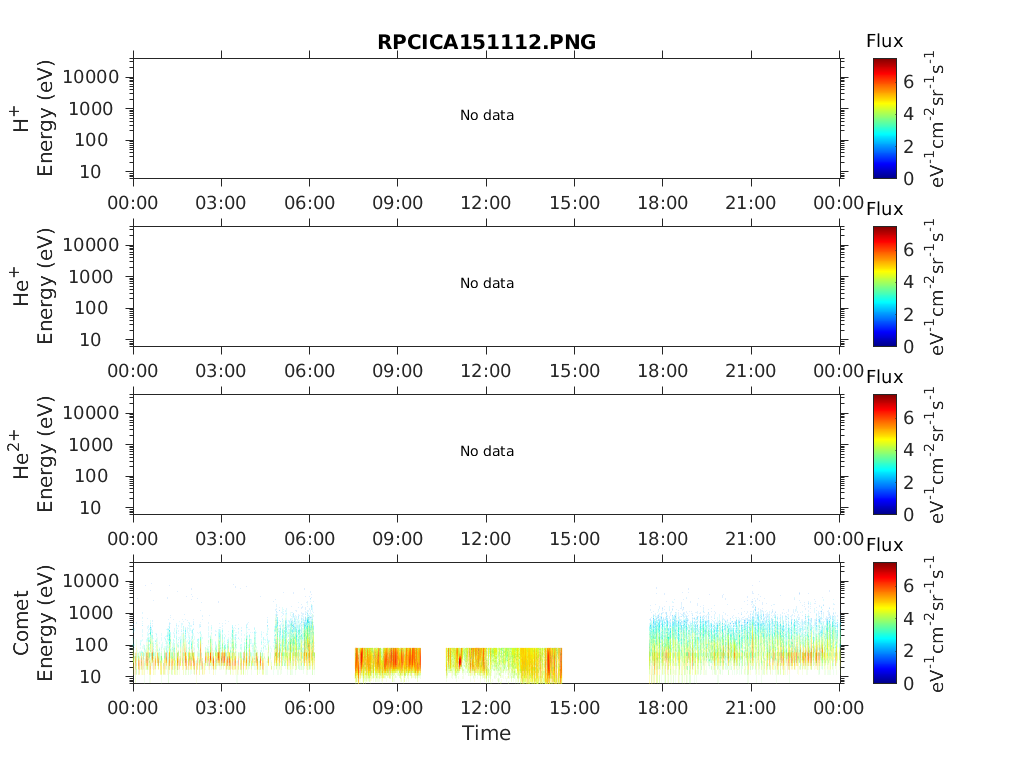
Task: Select the He2+ Energy (eV) axis label
Action: (44, 454)
